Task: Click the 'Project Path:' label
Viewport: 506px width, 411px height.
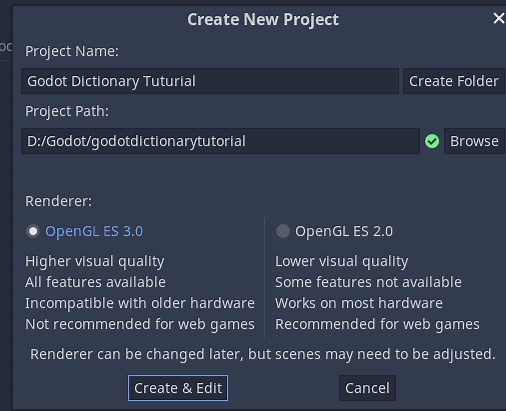Action: point(67,111)
